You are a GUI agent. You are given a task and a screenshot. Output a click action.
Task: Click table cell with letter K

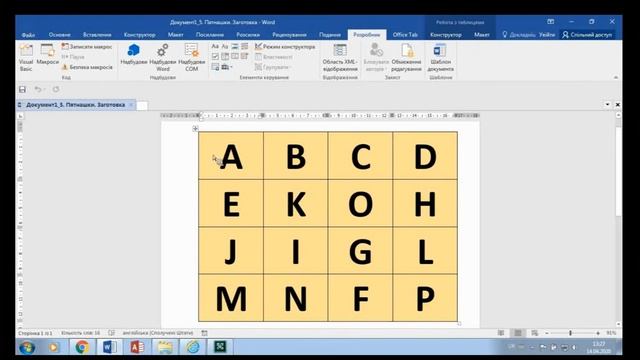[x=296, y=203]
